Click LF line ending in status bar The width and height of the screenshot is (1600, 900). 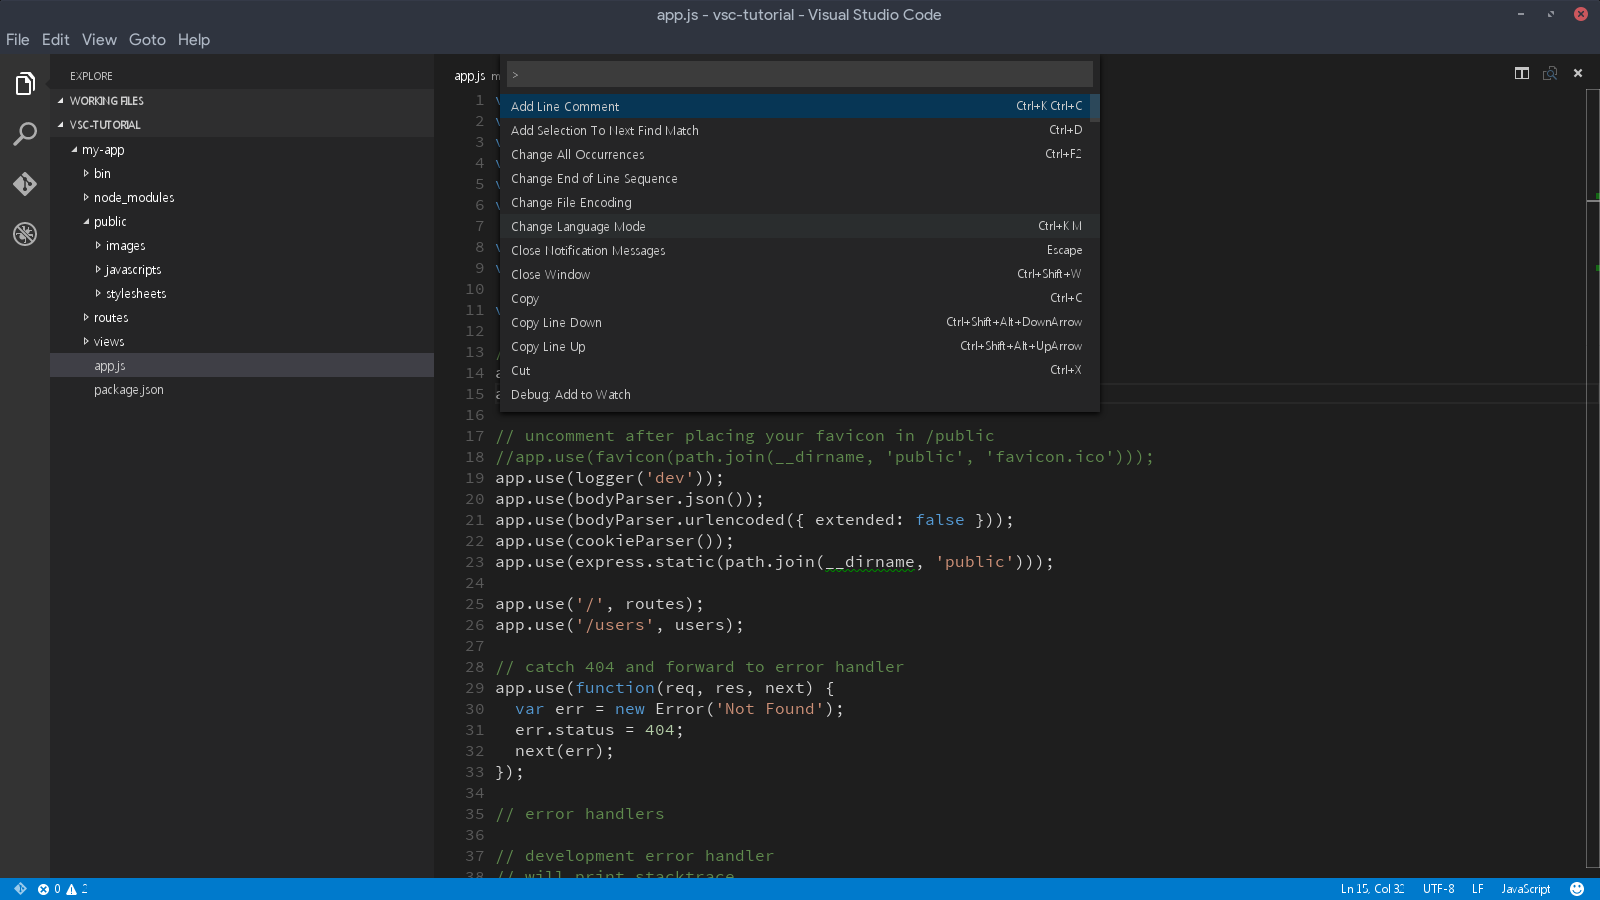1478,889
